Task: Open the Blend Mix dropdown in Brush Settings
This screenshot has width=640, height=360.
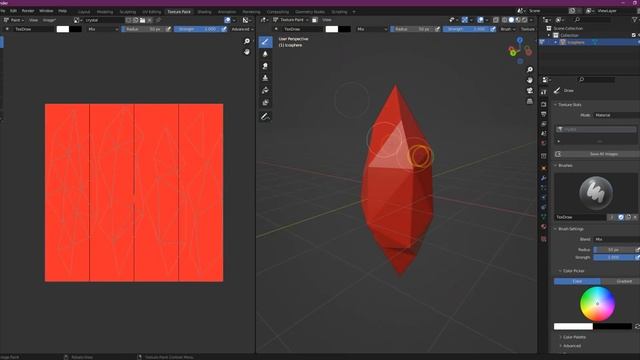Action: (x=616, y=239)
